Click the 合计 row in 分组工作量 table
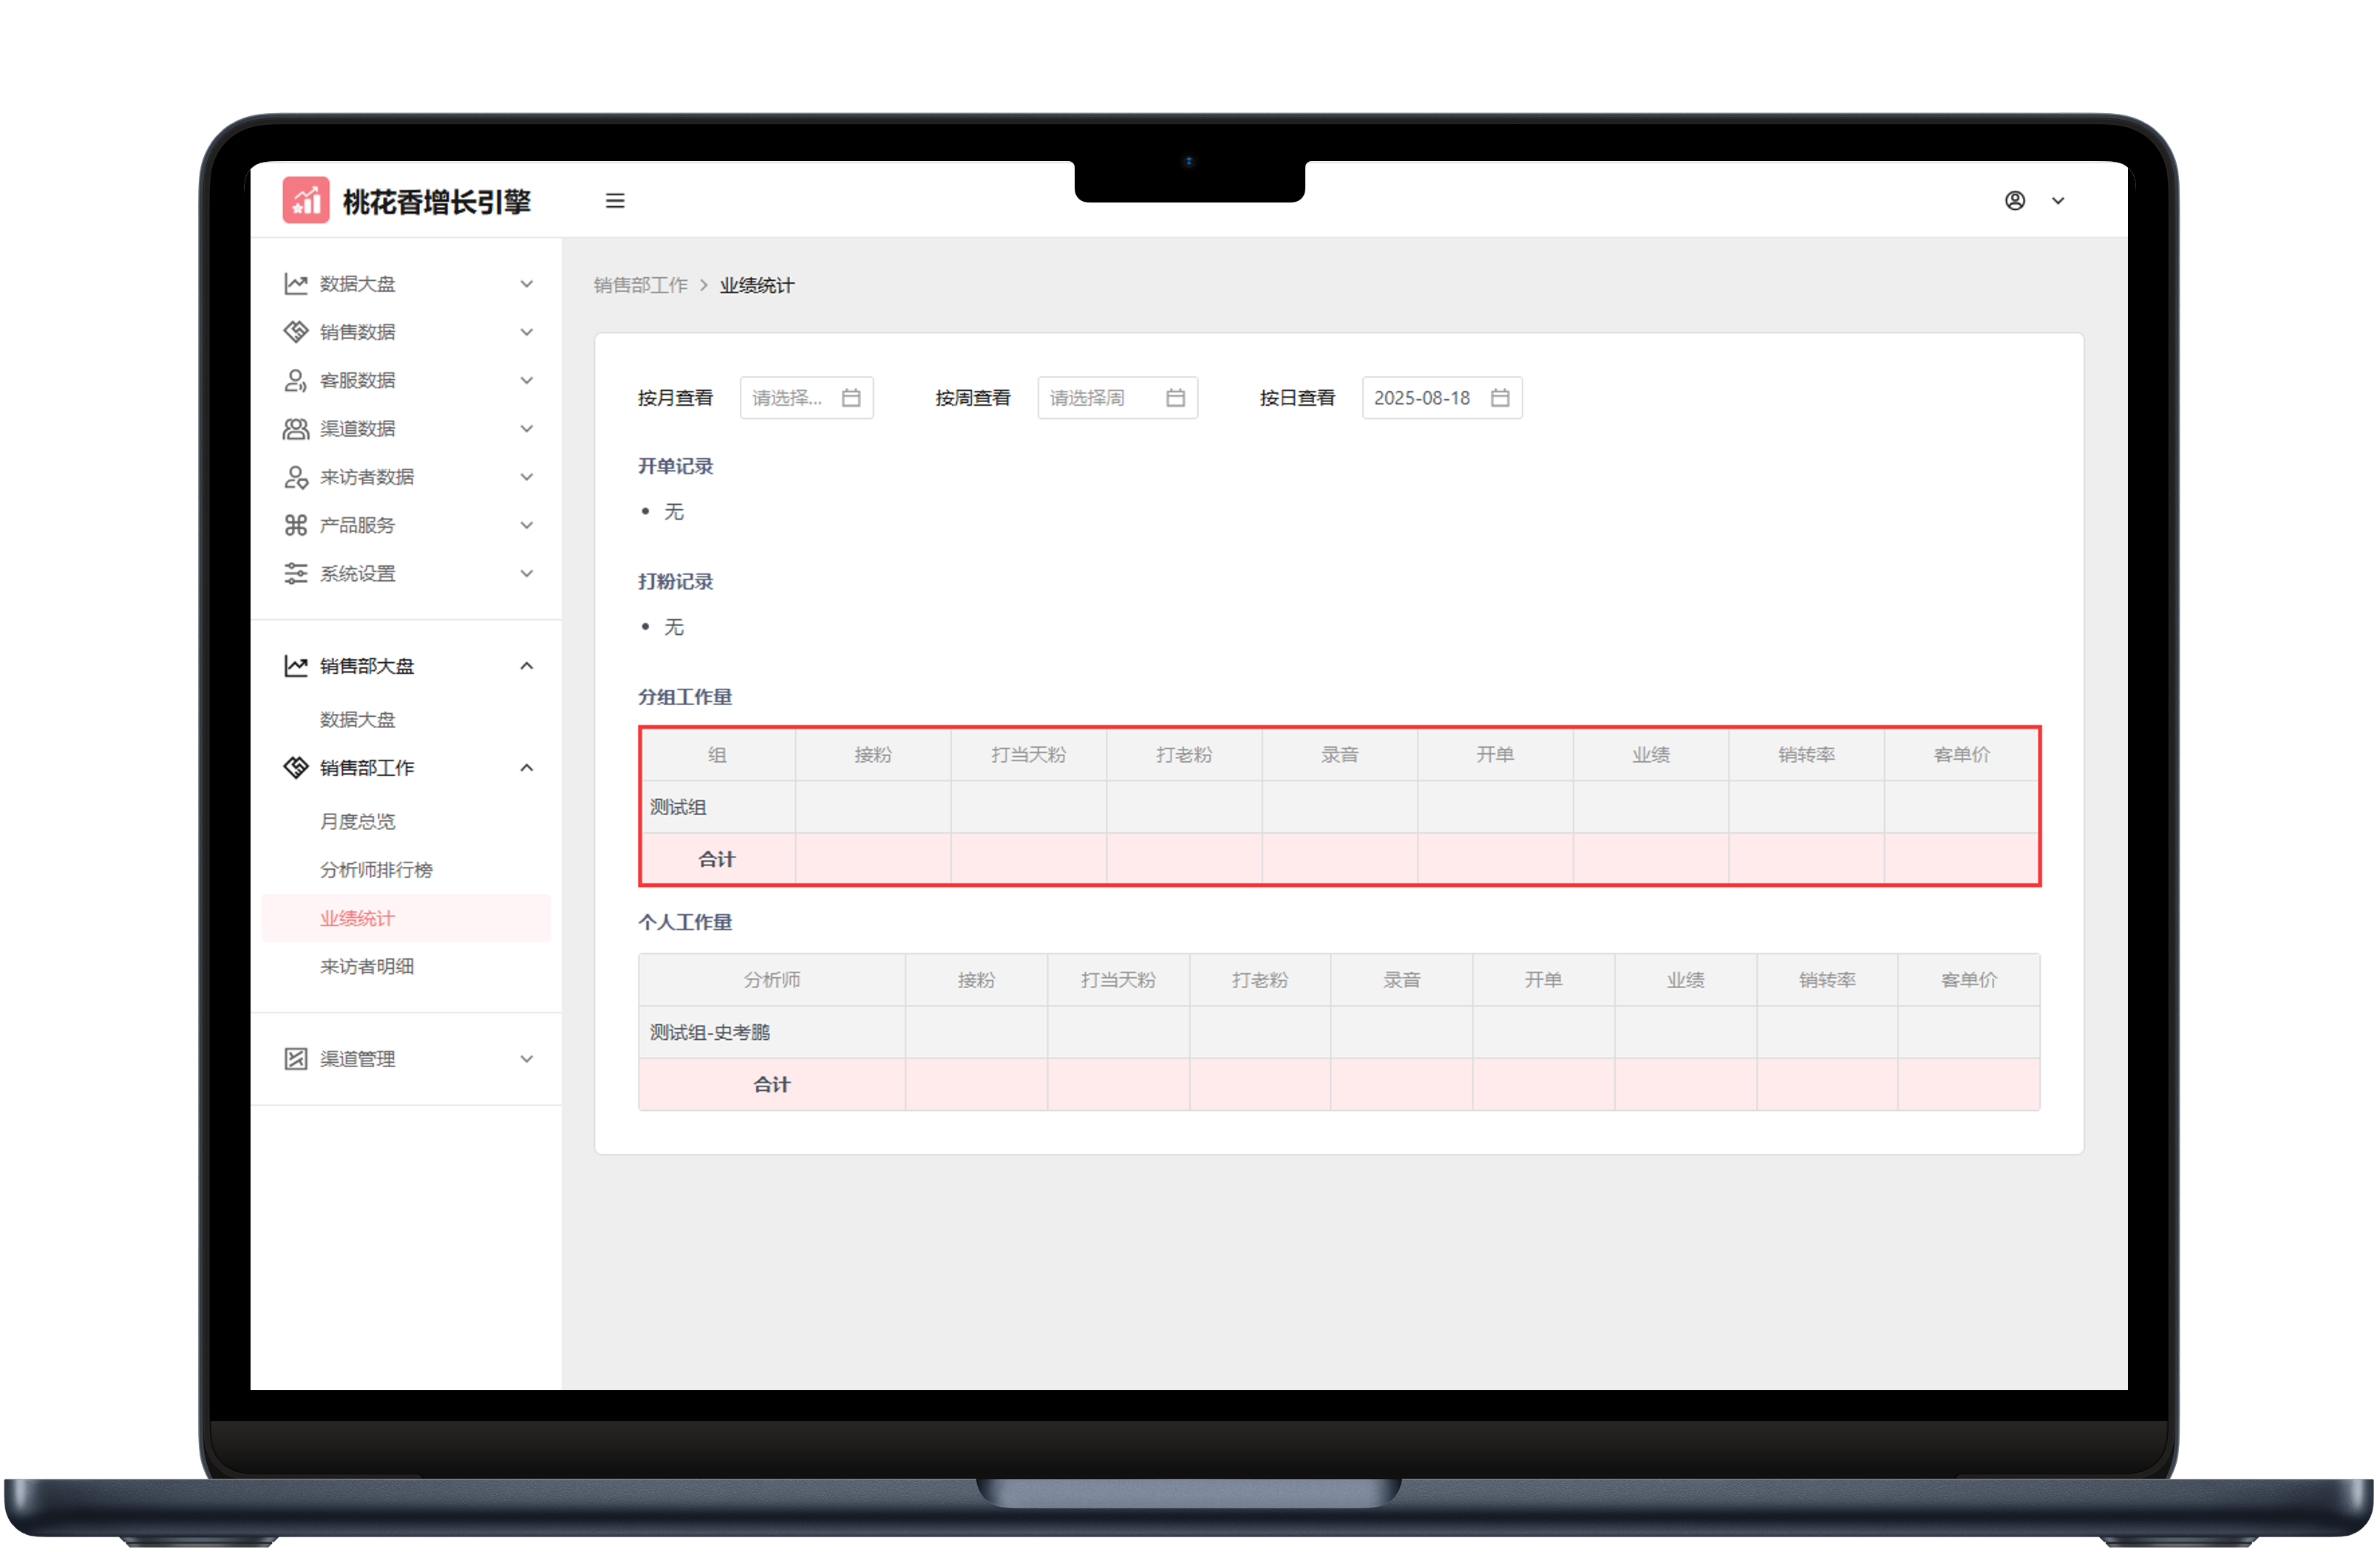The height and width of the screenshot is (1552, 2380). [x=1339, y=859]
